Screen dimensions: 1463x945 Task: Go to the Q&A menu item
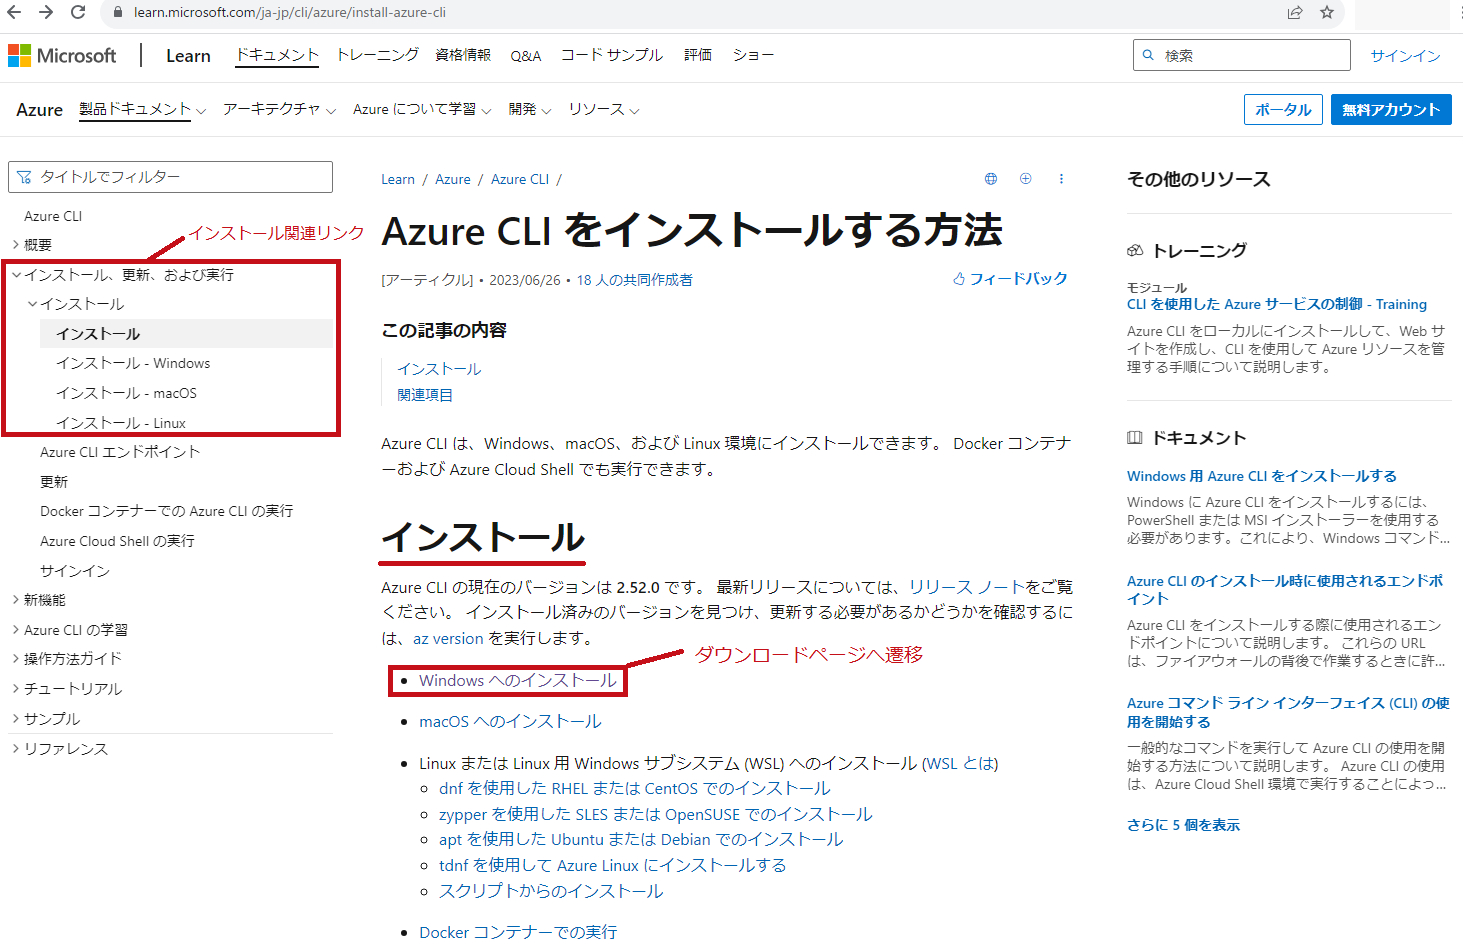click(x=525, y=56)
